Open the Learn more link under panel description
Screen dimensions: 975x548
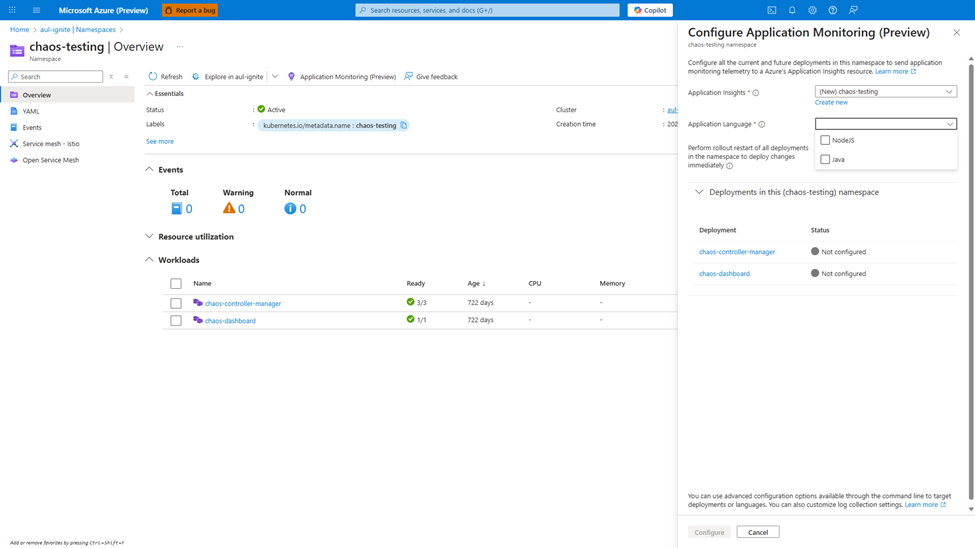(x=895, y=72)
